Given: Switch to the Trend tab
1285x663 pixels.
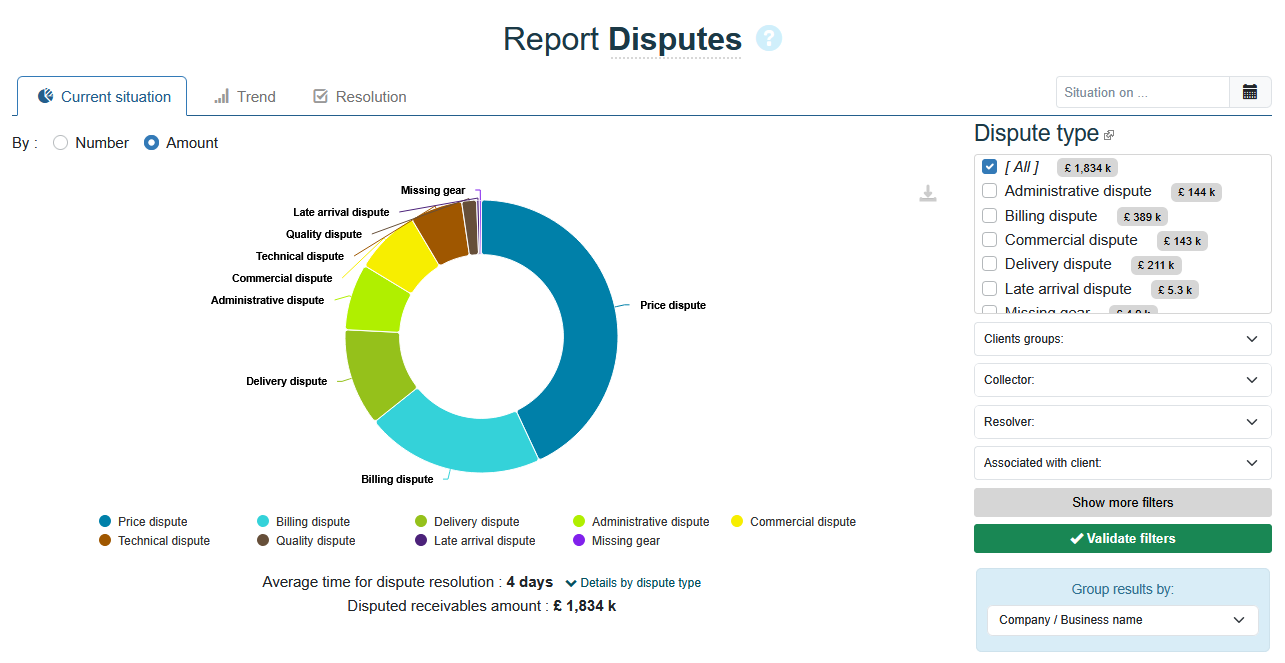Looking at the screenshot, I should (x=245, y=97).
